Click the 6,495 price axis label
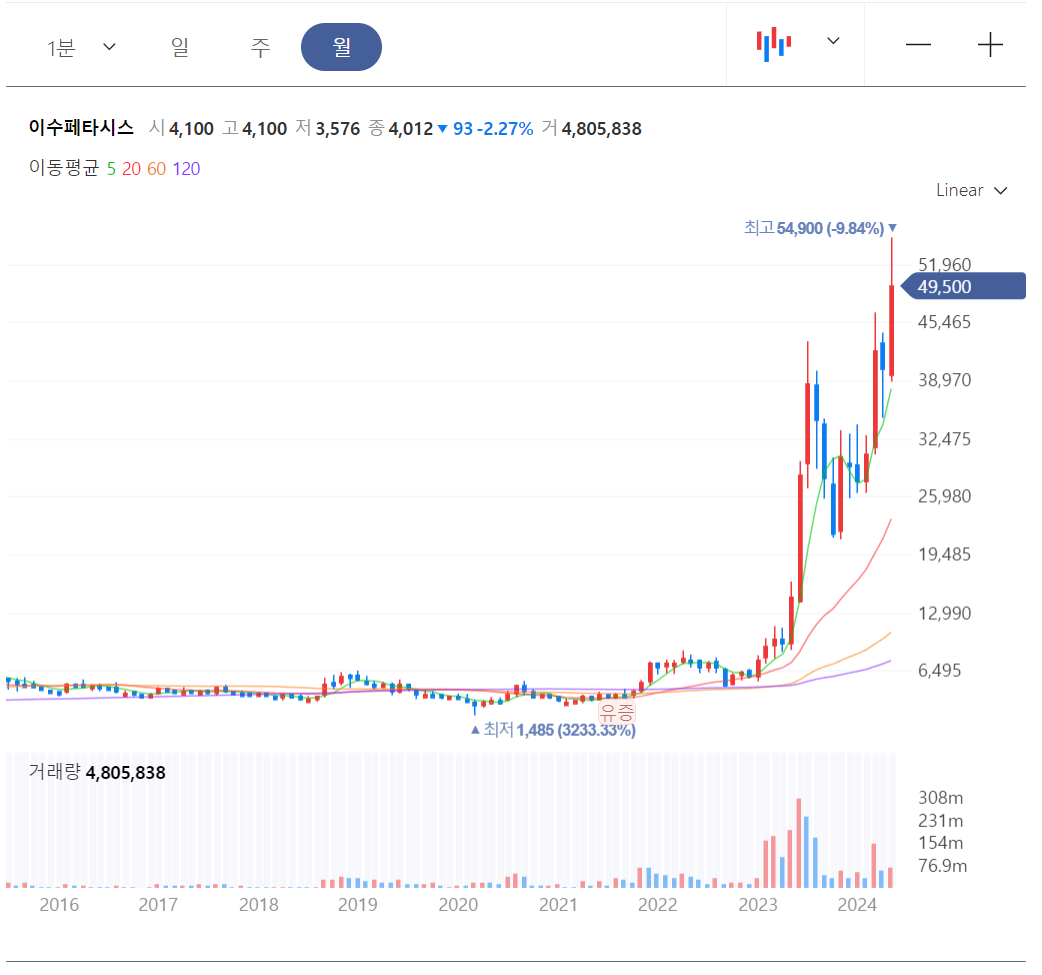The image size is (1042, 975). (940, 671)
